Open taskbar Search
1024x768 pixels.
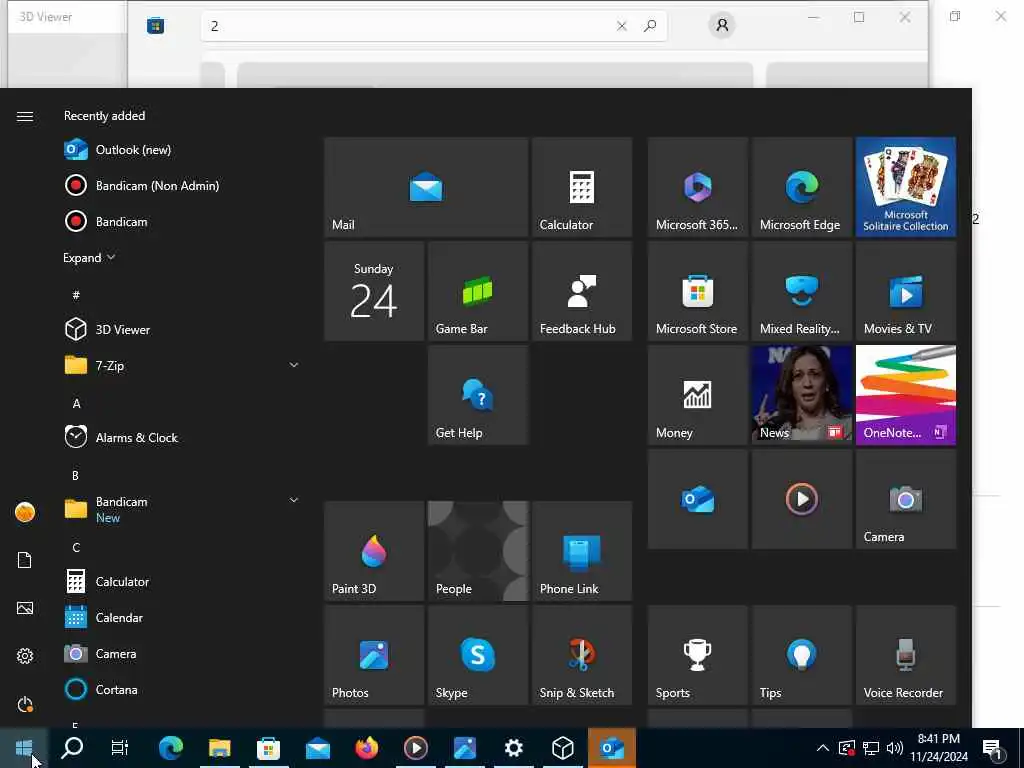click(x=72, y=748)
